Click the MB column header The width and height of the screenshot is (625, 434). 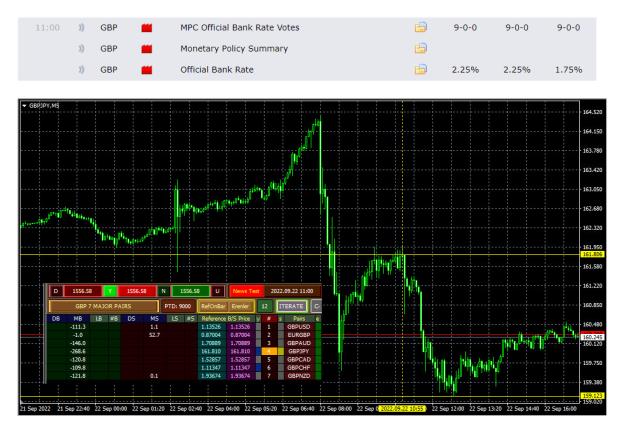tap(78, 318)
